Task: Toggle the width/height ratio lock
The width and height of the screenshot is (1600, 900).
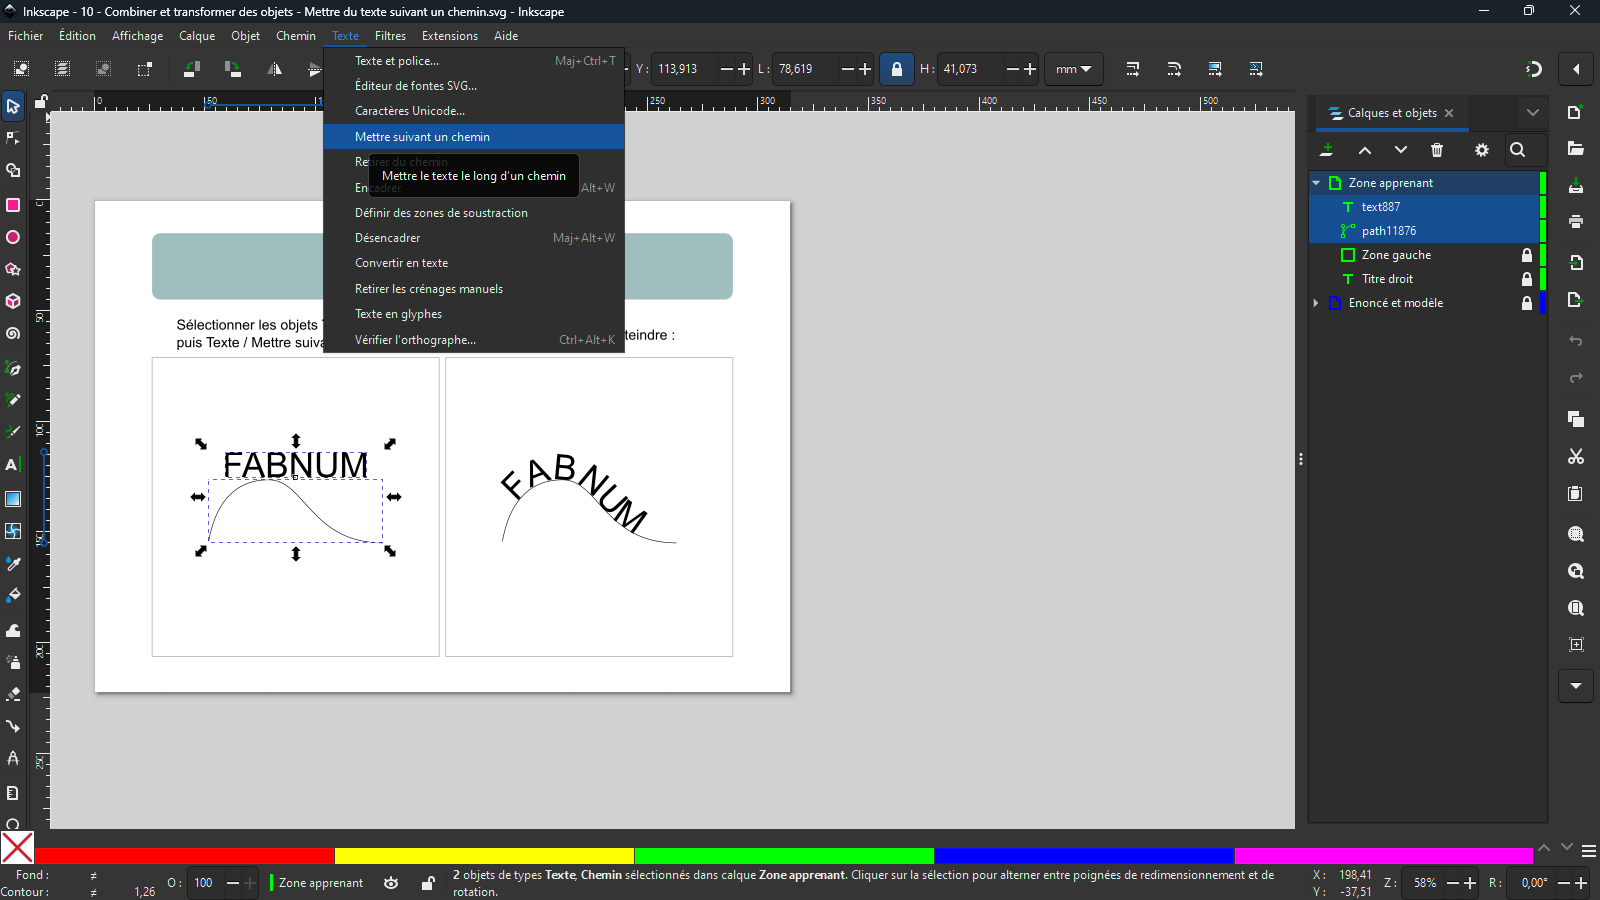Action: pyautogui.click(x=897, y=69)
